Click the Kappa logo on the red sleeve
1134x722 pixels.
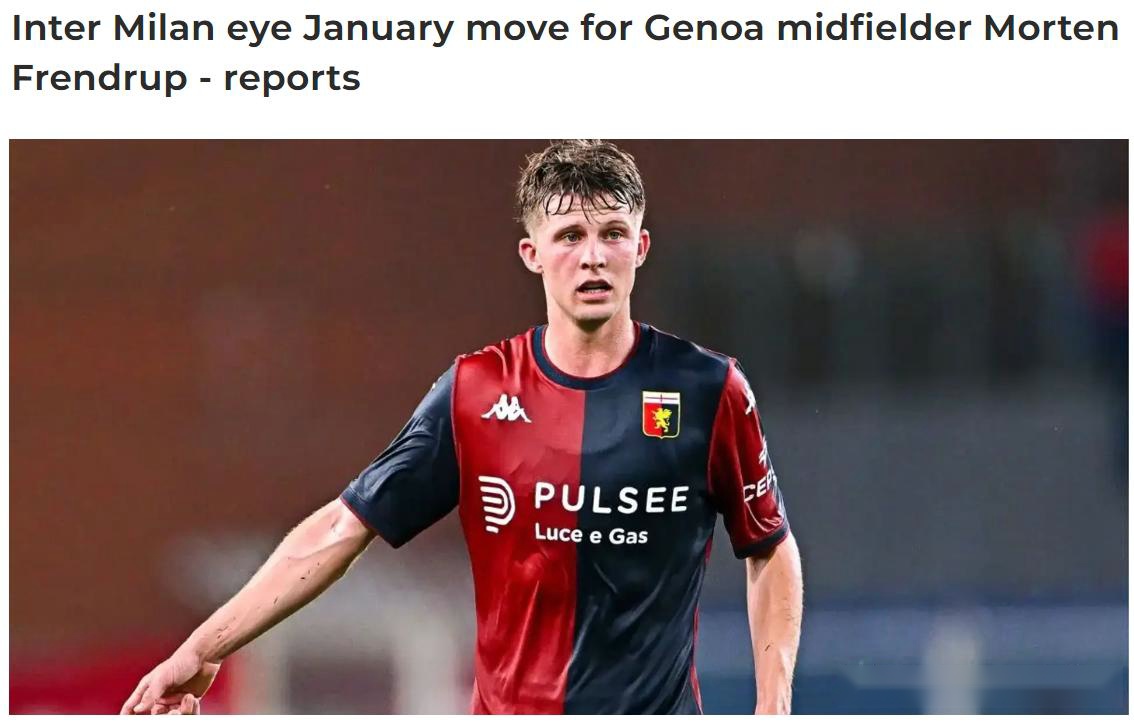750,399
